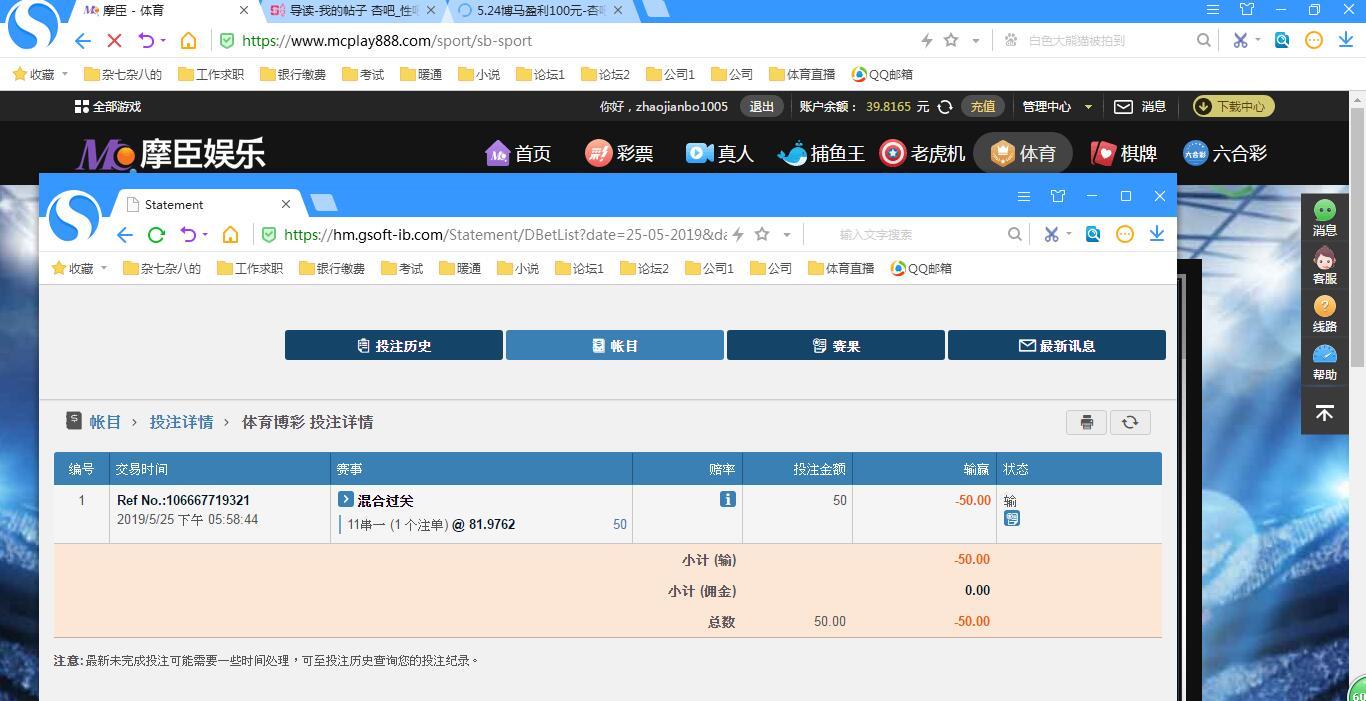The image size is (1366, 701).
Task: Click back-to-top arrow in right sidebar
Action: [x=1324, y=413]
